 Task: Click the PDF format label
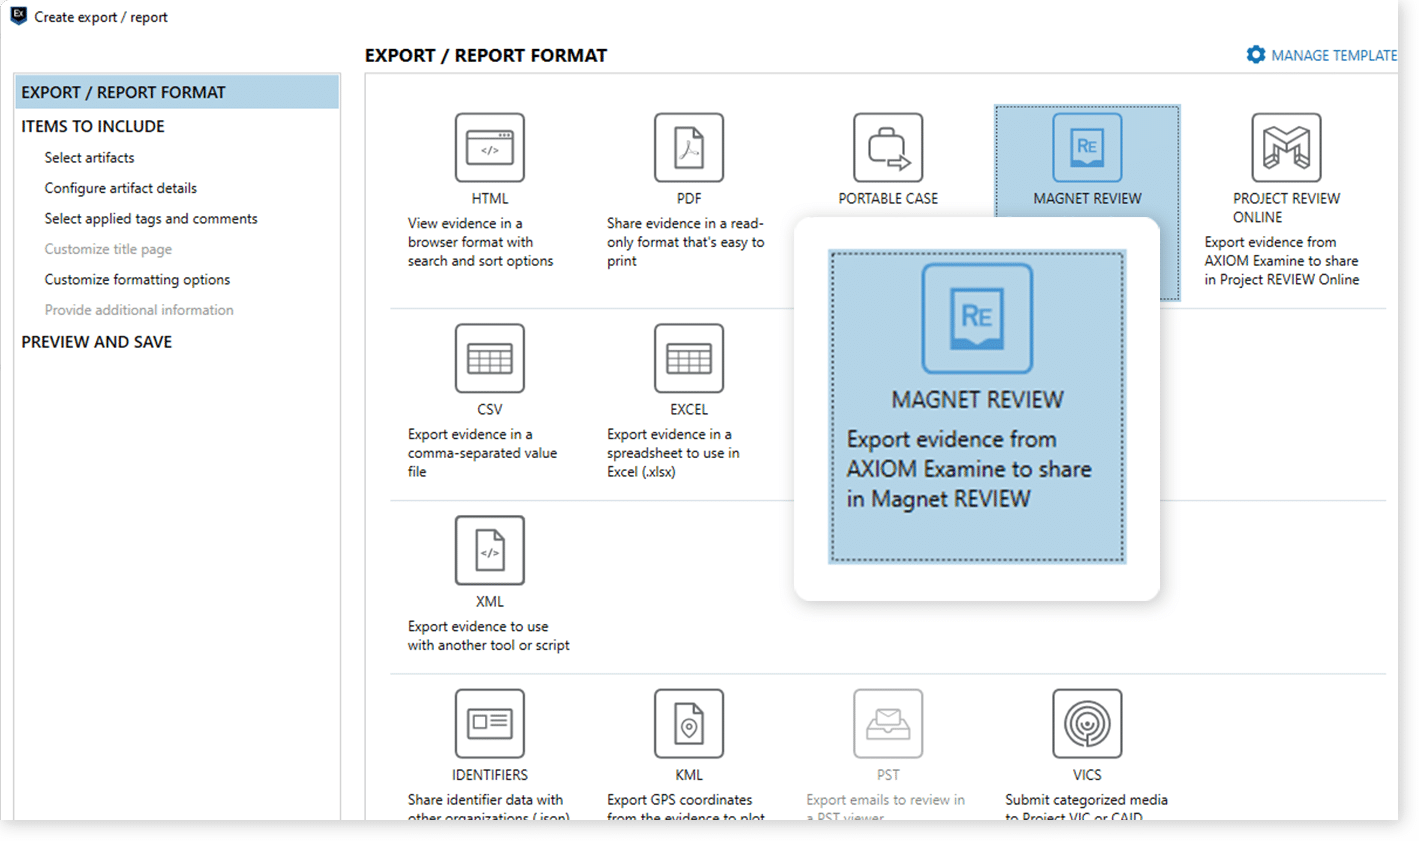pos(689,199)
